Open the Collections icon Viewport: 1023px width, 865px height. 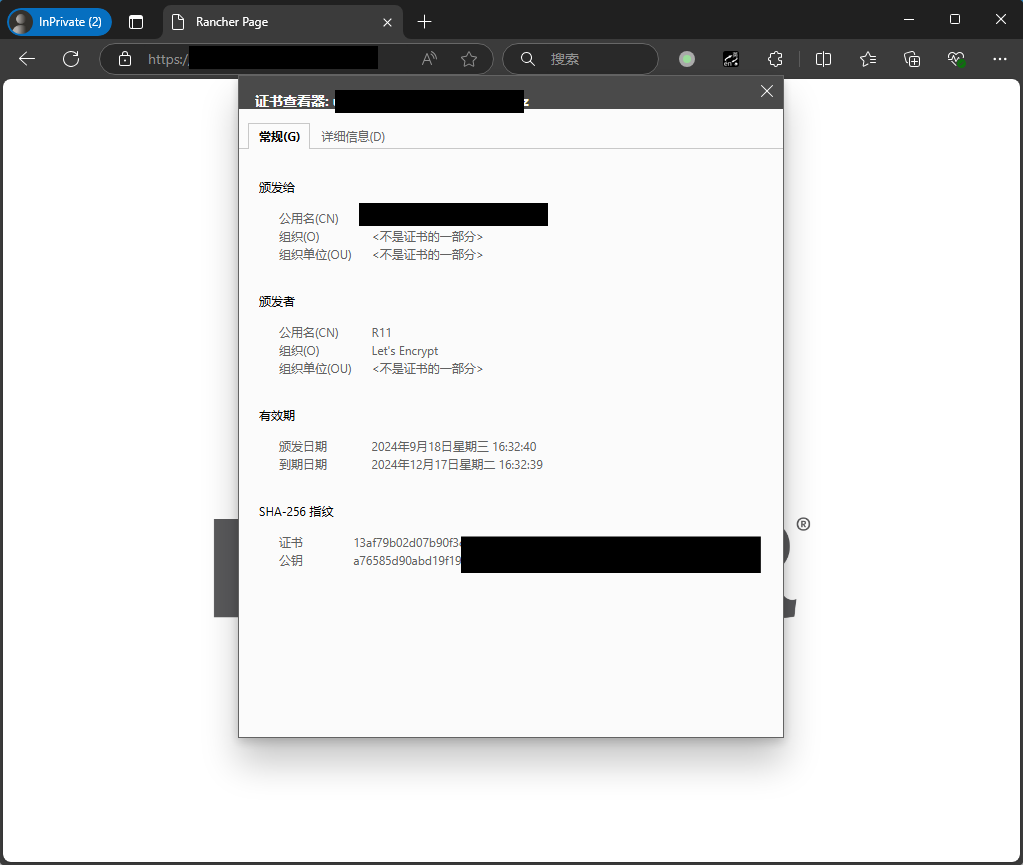[912, 59]
